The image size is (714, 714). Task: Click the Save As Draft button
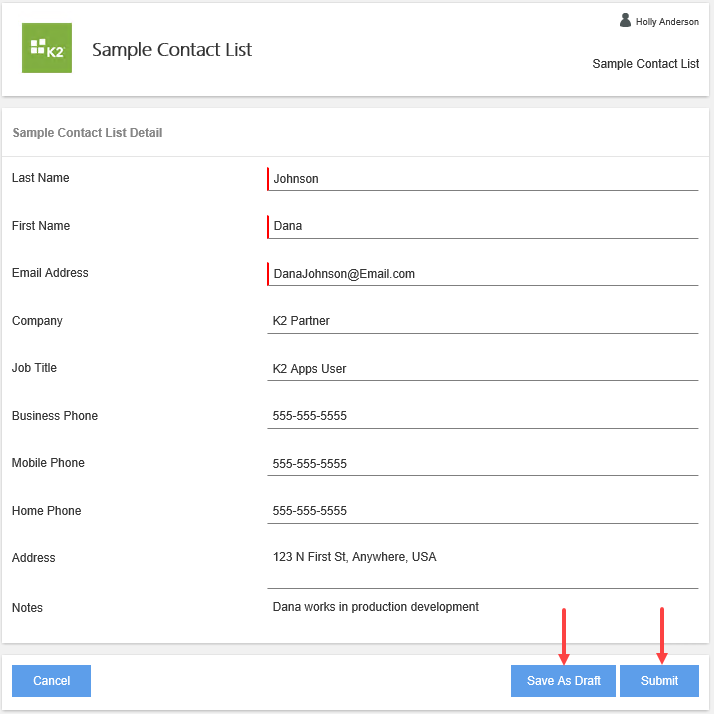[x=564, y=681]
